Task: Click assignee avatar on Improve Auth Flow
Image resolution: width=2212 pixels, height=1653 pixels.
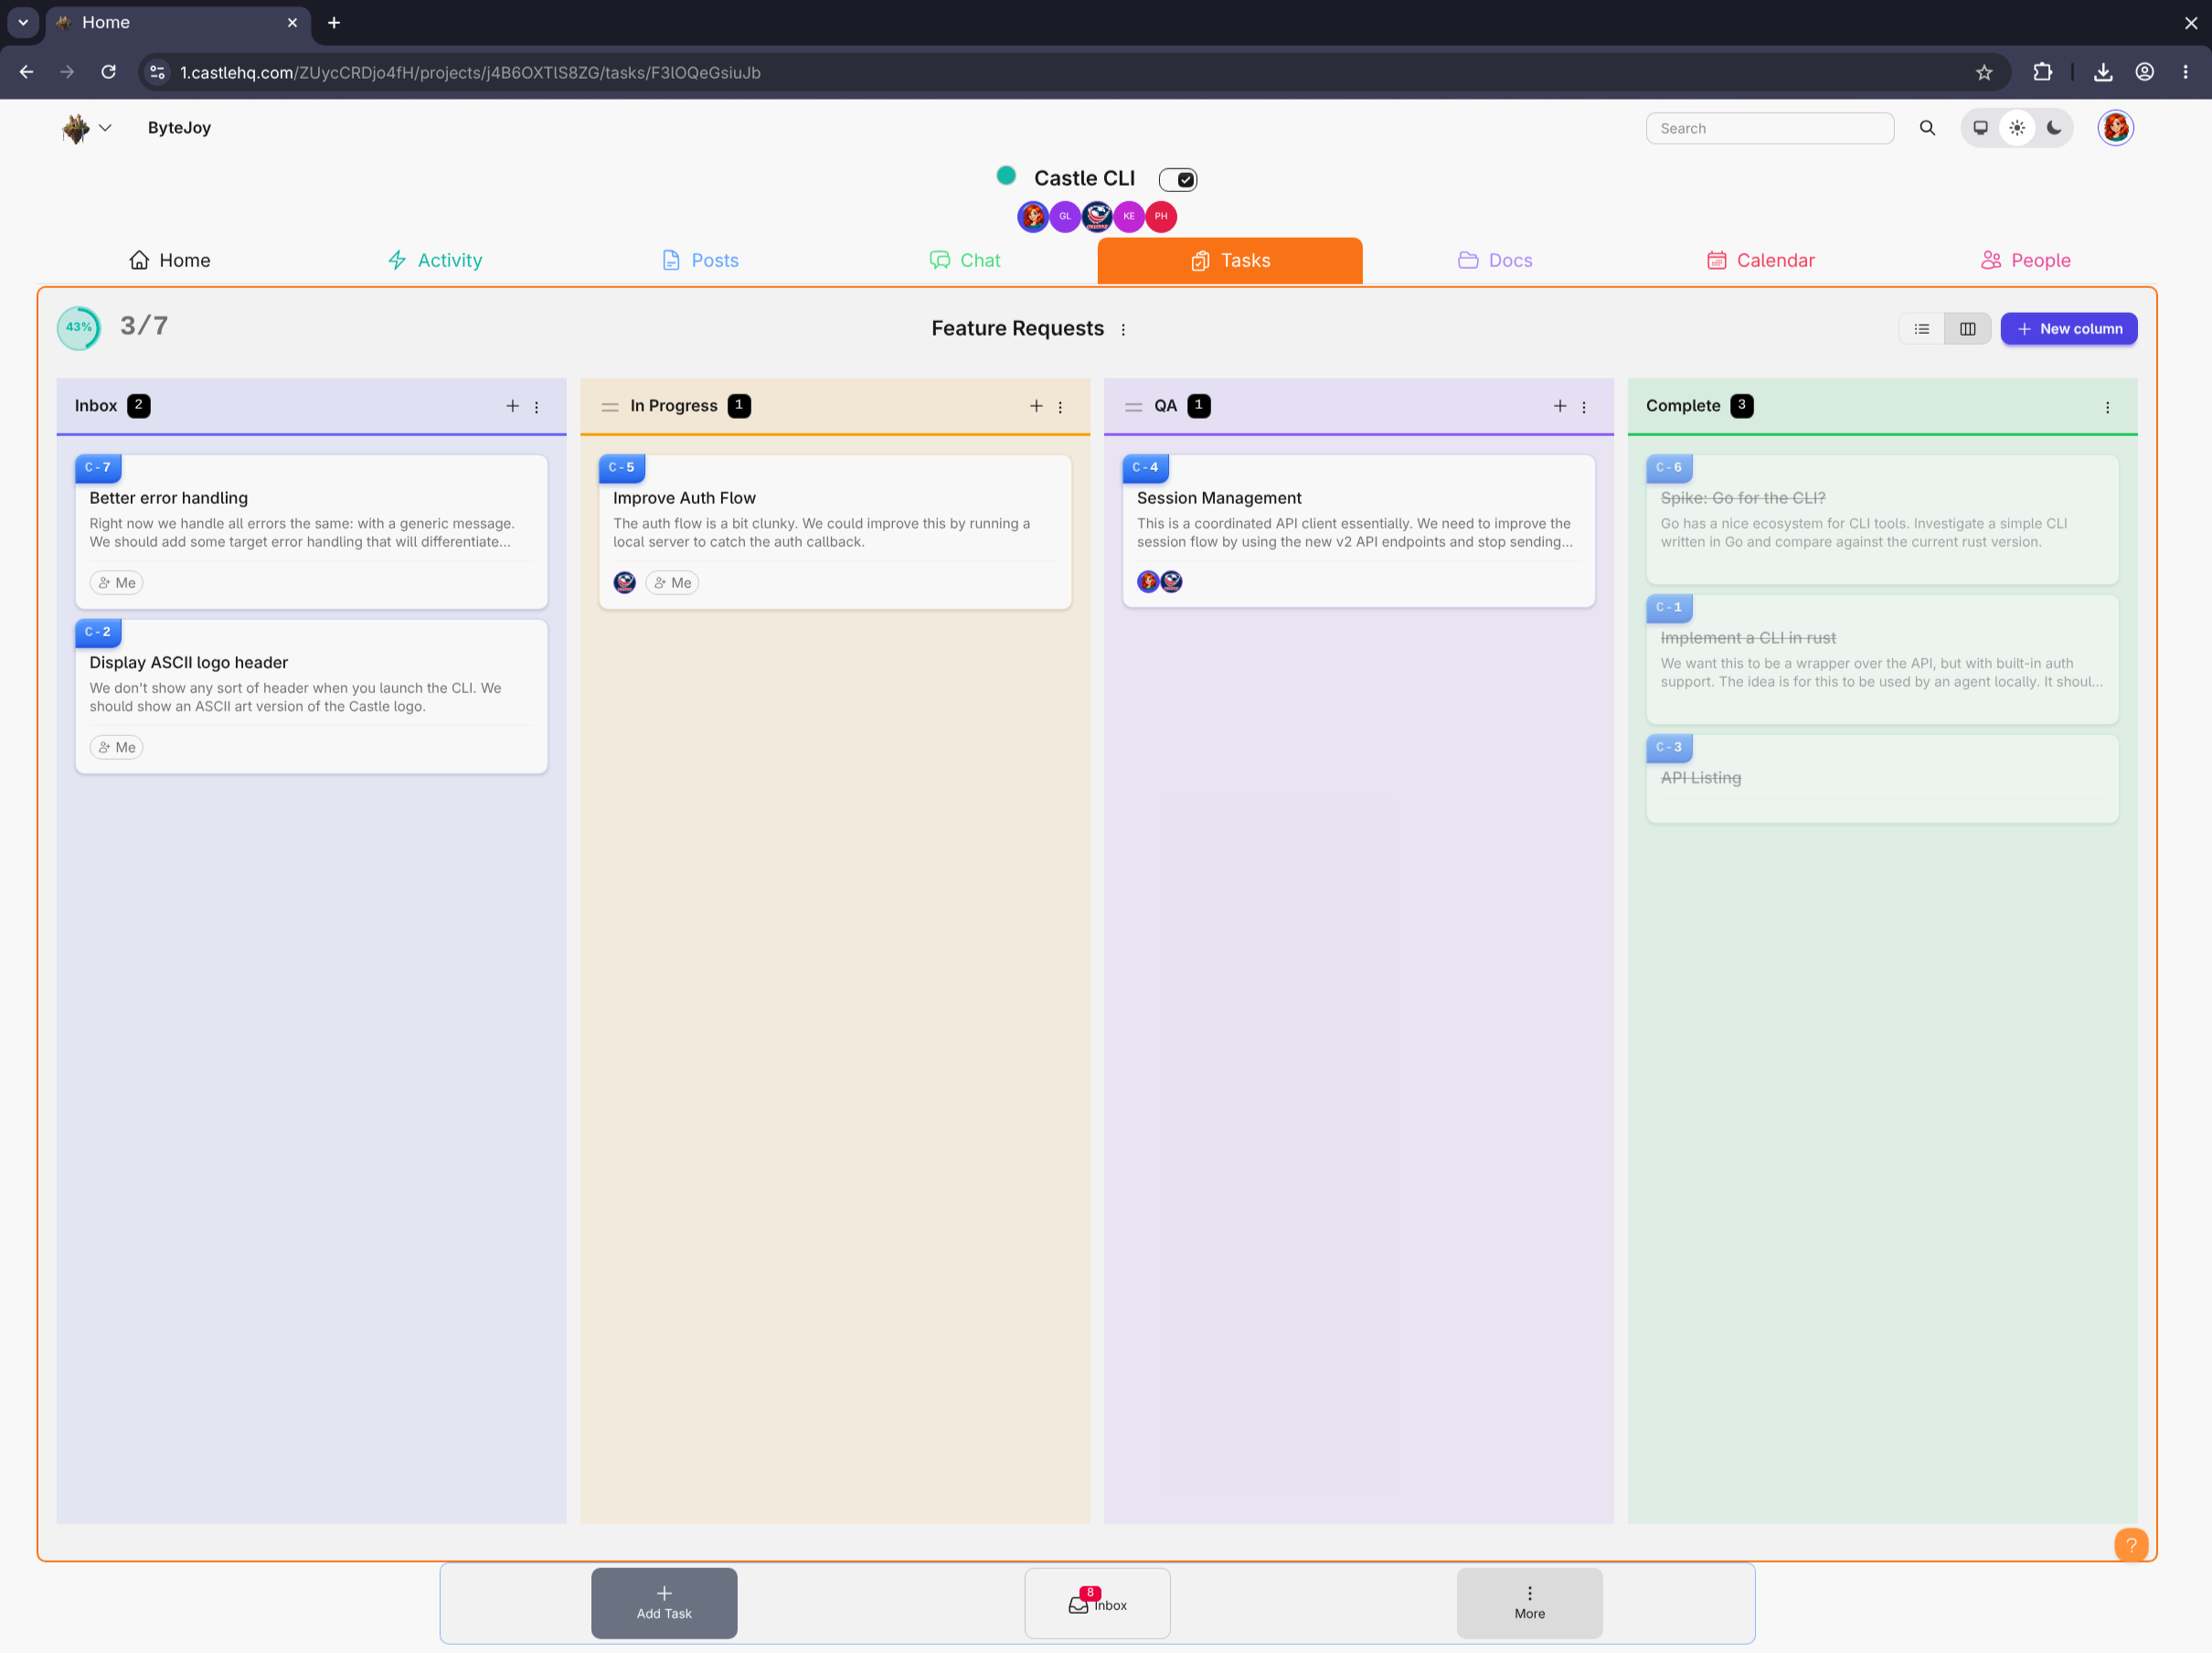Action: [625, 582]
